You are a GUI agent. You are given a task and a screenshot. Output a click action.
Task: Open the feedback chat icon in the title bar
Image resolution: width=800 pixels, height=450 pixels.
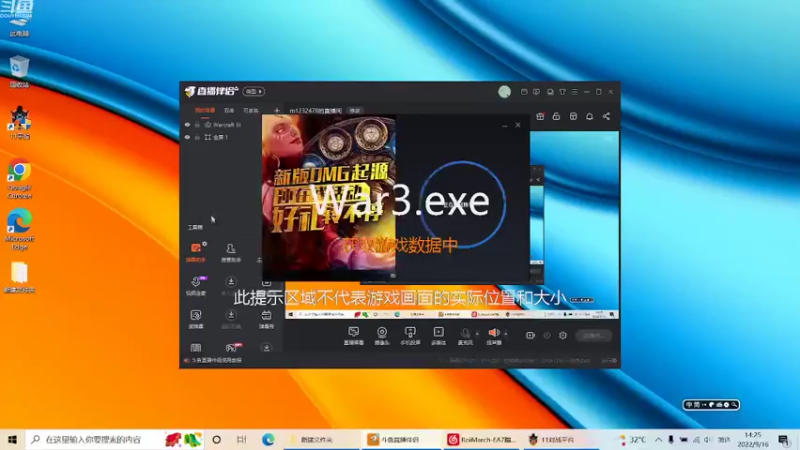point(536,92)
